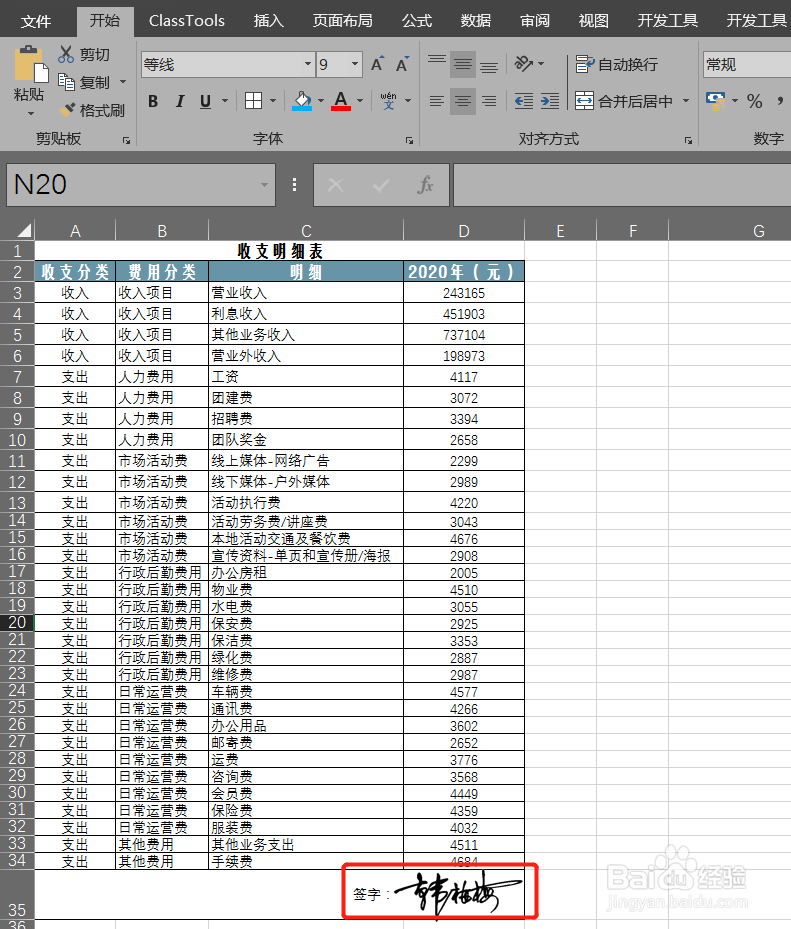Select row 20 header
The height and width of the screenshot is (929, 791).
point(17,623)
